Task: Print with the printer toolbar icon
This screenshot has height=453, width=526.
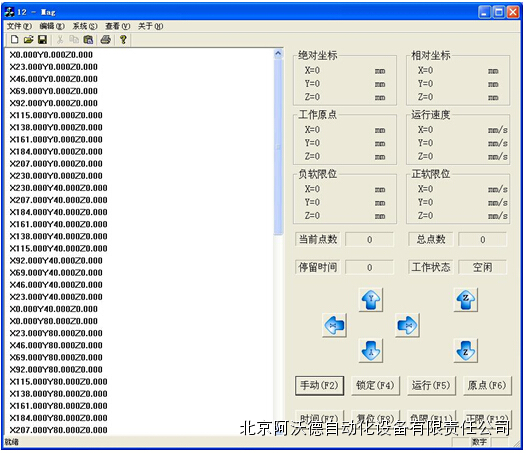Action: (x=106, y=40)
